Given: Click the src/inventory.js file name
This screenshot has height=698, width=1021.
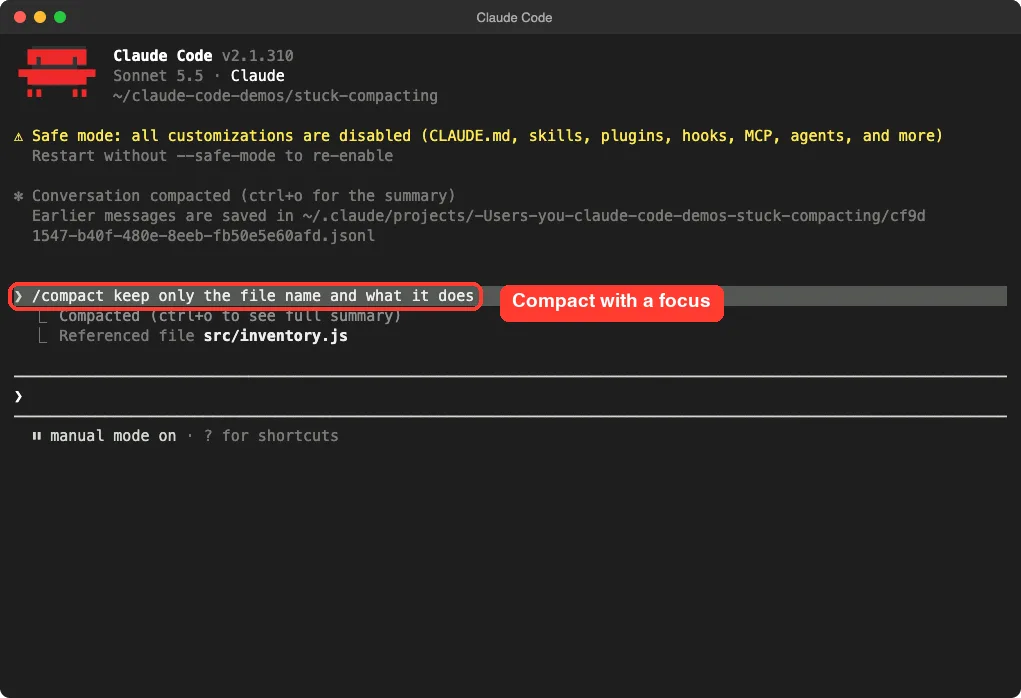Looking at the screenshot, I should click(x=275, y=336).
